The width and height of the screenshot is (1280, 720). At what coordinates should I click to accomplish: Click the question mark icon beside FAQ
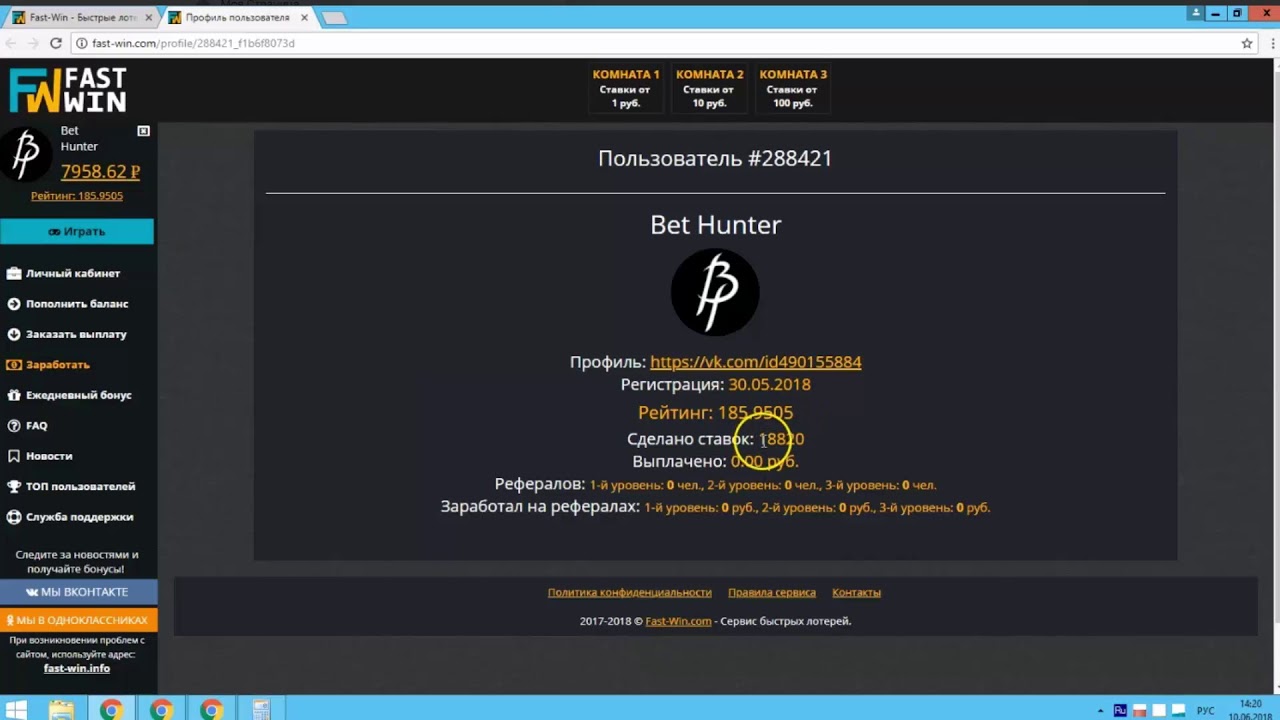coord(14,426)
